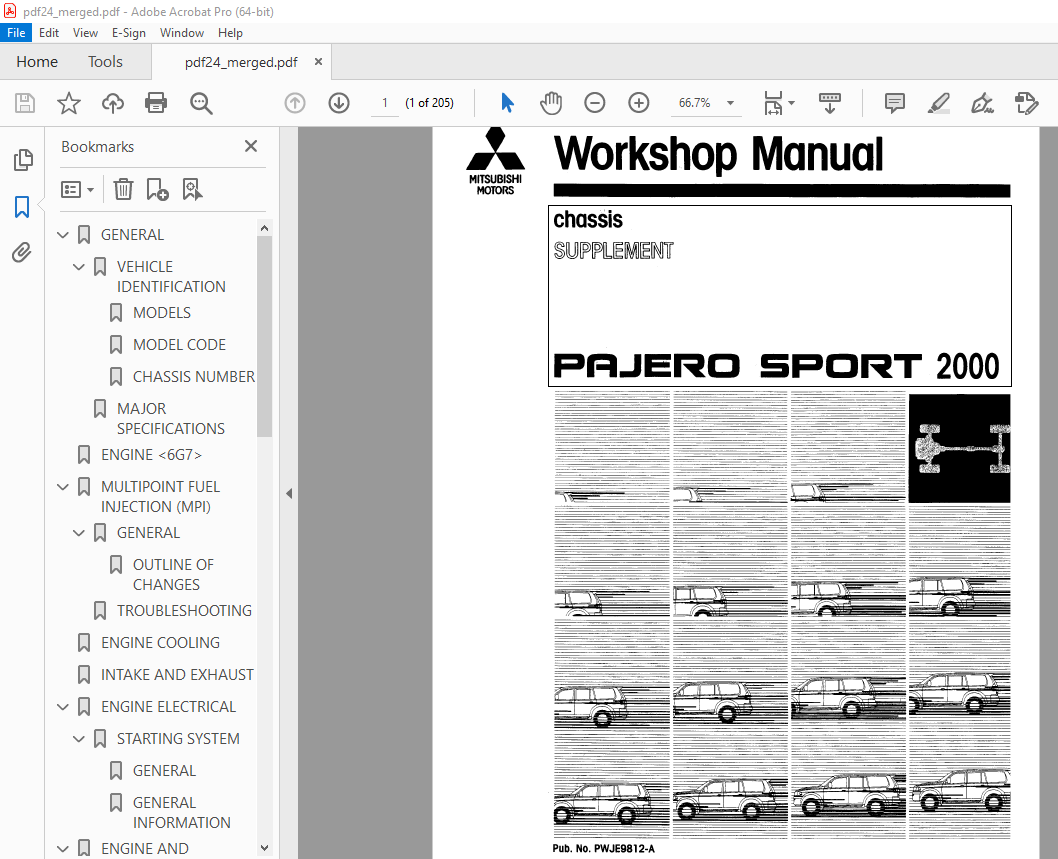Open the Help menu
This screenshot has height=859, width=1058.
point(230,32)
